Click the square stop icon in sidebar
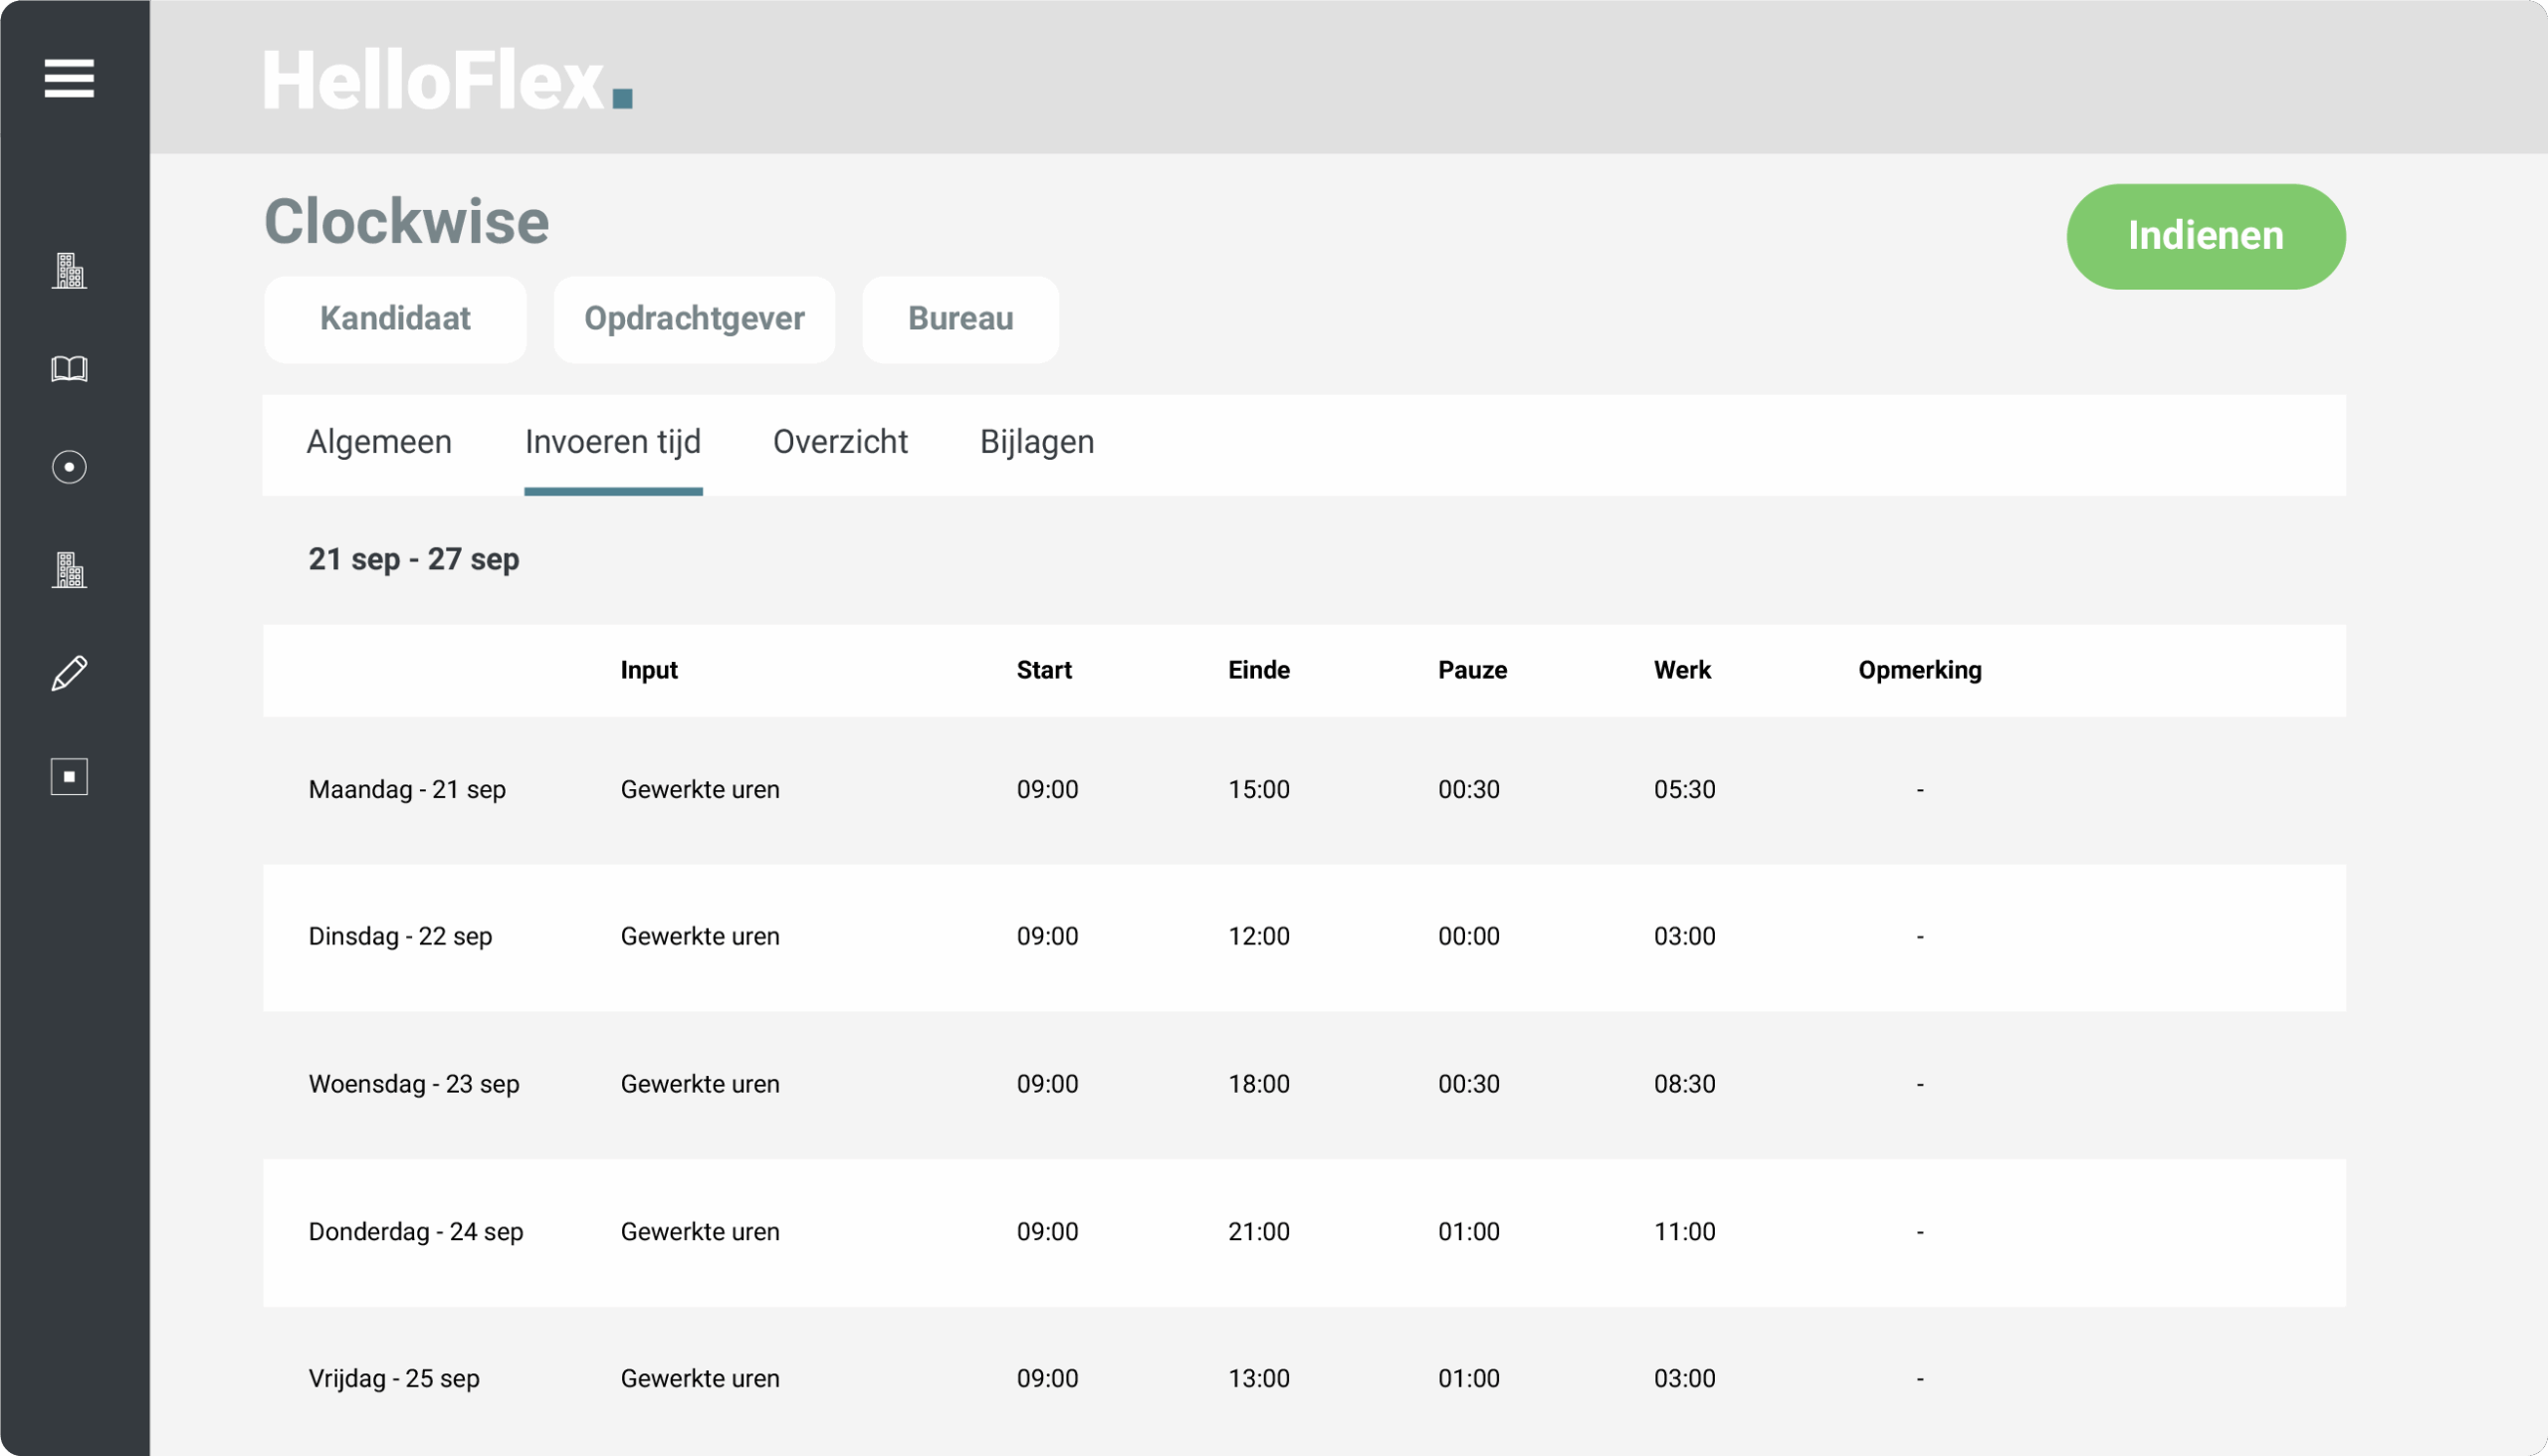This screenshot has width=2548, height=1456. click(69, 777)
